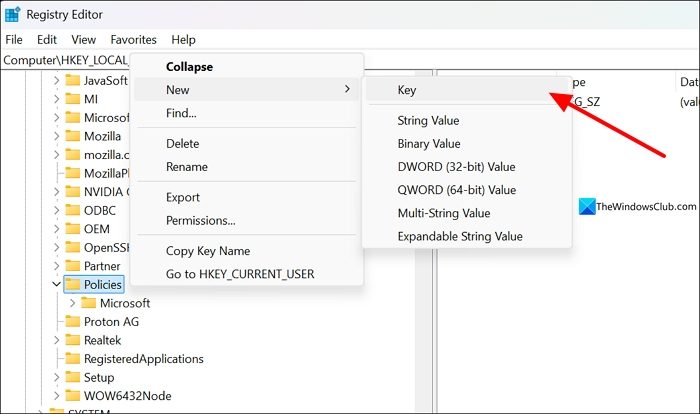Screen dimensions: 700x414
Task: Expand the Realtek key
Action: 56,340
